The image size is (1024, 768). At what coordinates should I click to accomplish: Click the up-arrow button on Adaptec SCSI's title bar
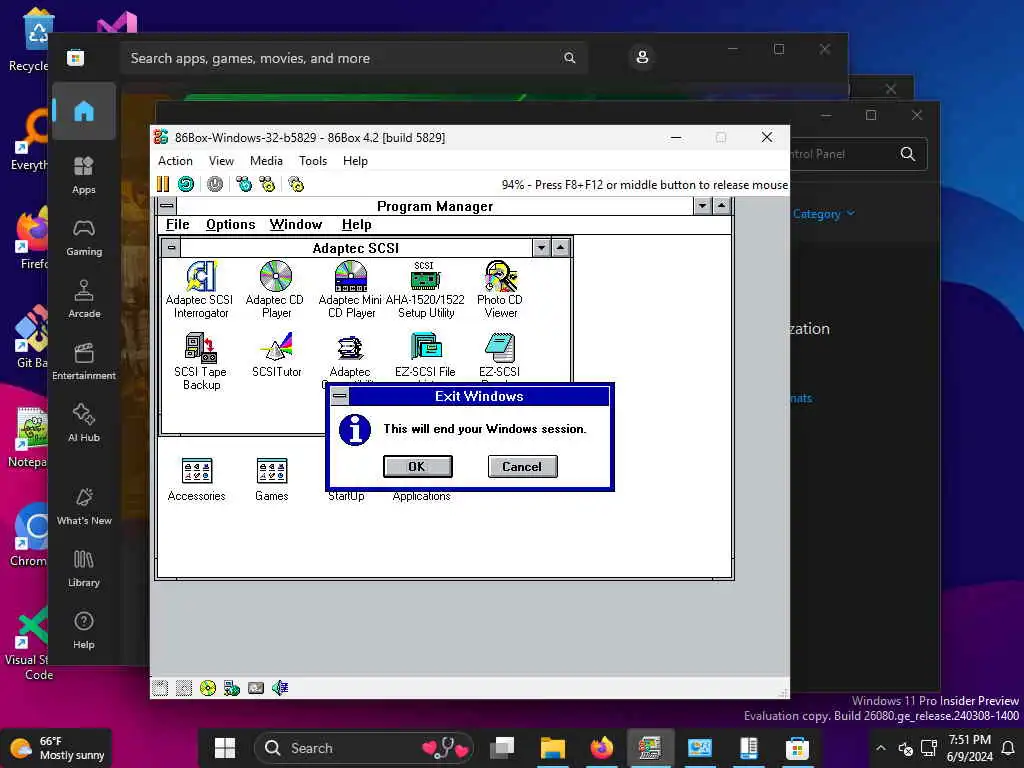[x=561, y=248]
